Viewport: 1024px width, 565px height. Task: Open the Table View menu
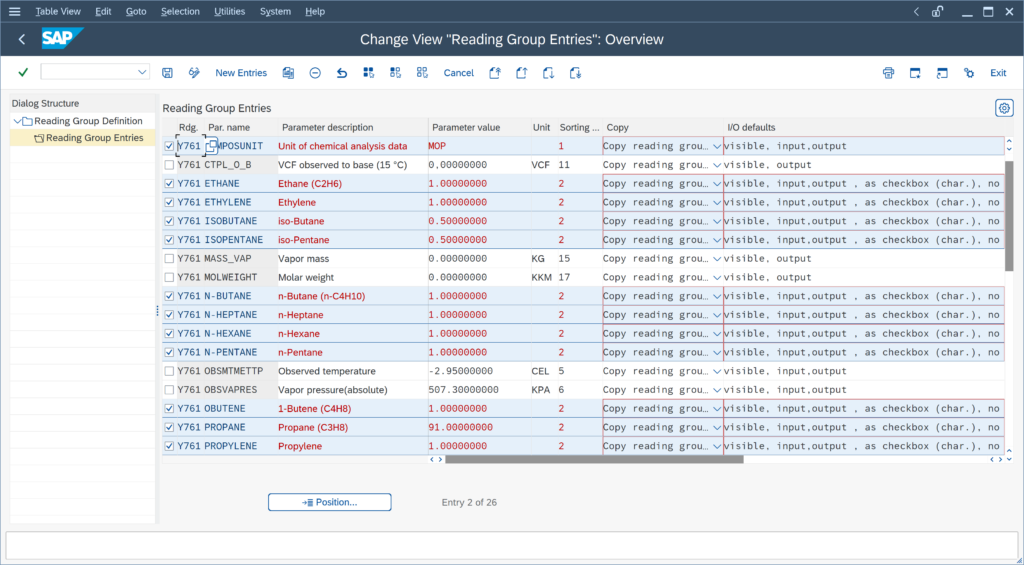[57, 11]
